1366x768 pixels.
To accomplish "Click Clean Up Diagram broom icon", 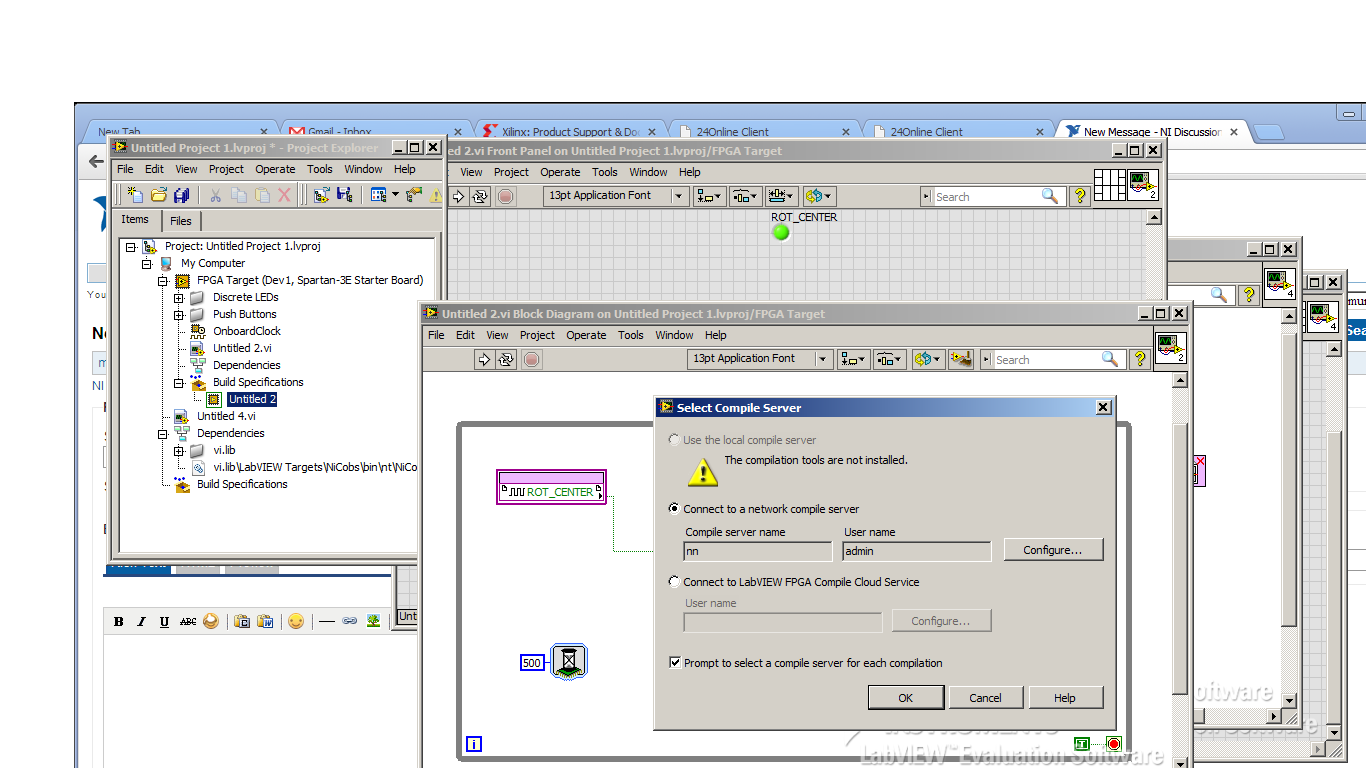I will [962, 359].
